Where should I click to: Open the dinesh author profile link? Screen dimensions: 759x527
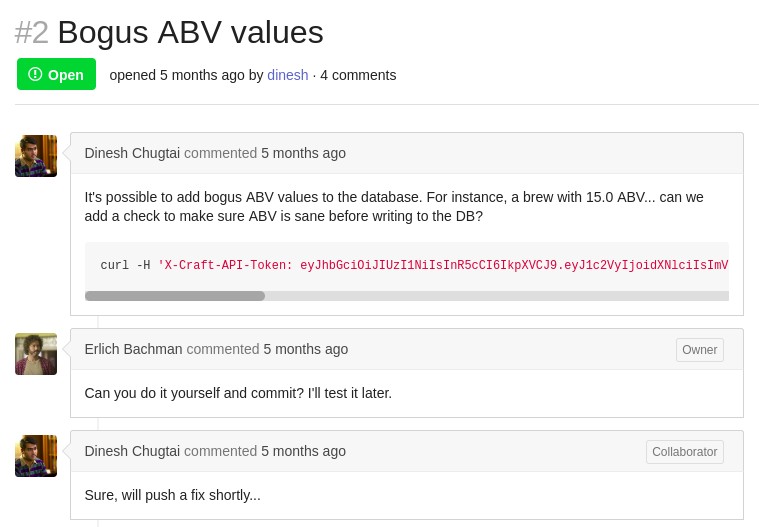click(x=287, y=75)
